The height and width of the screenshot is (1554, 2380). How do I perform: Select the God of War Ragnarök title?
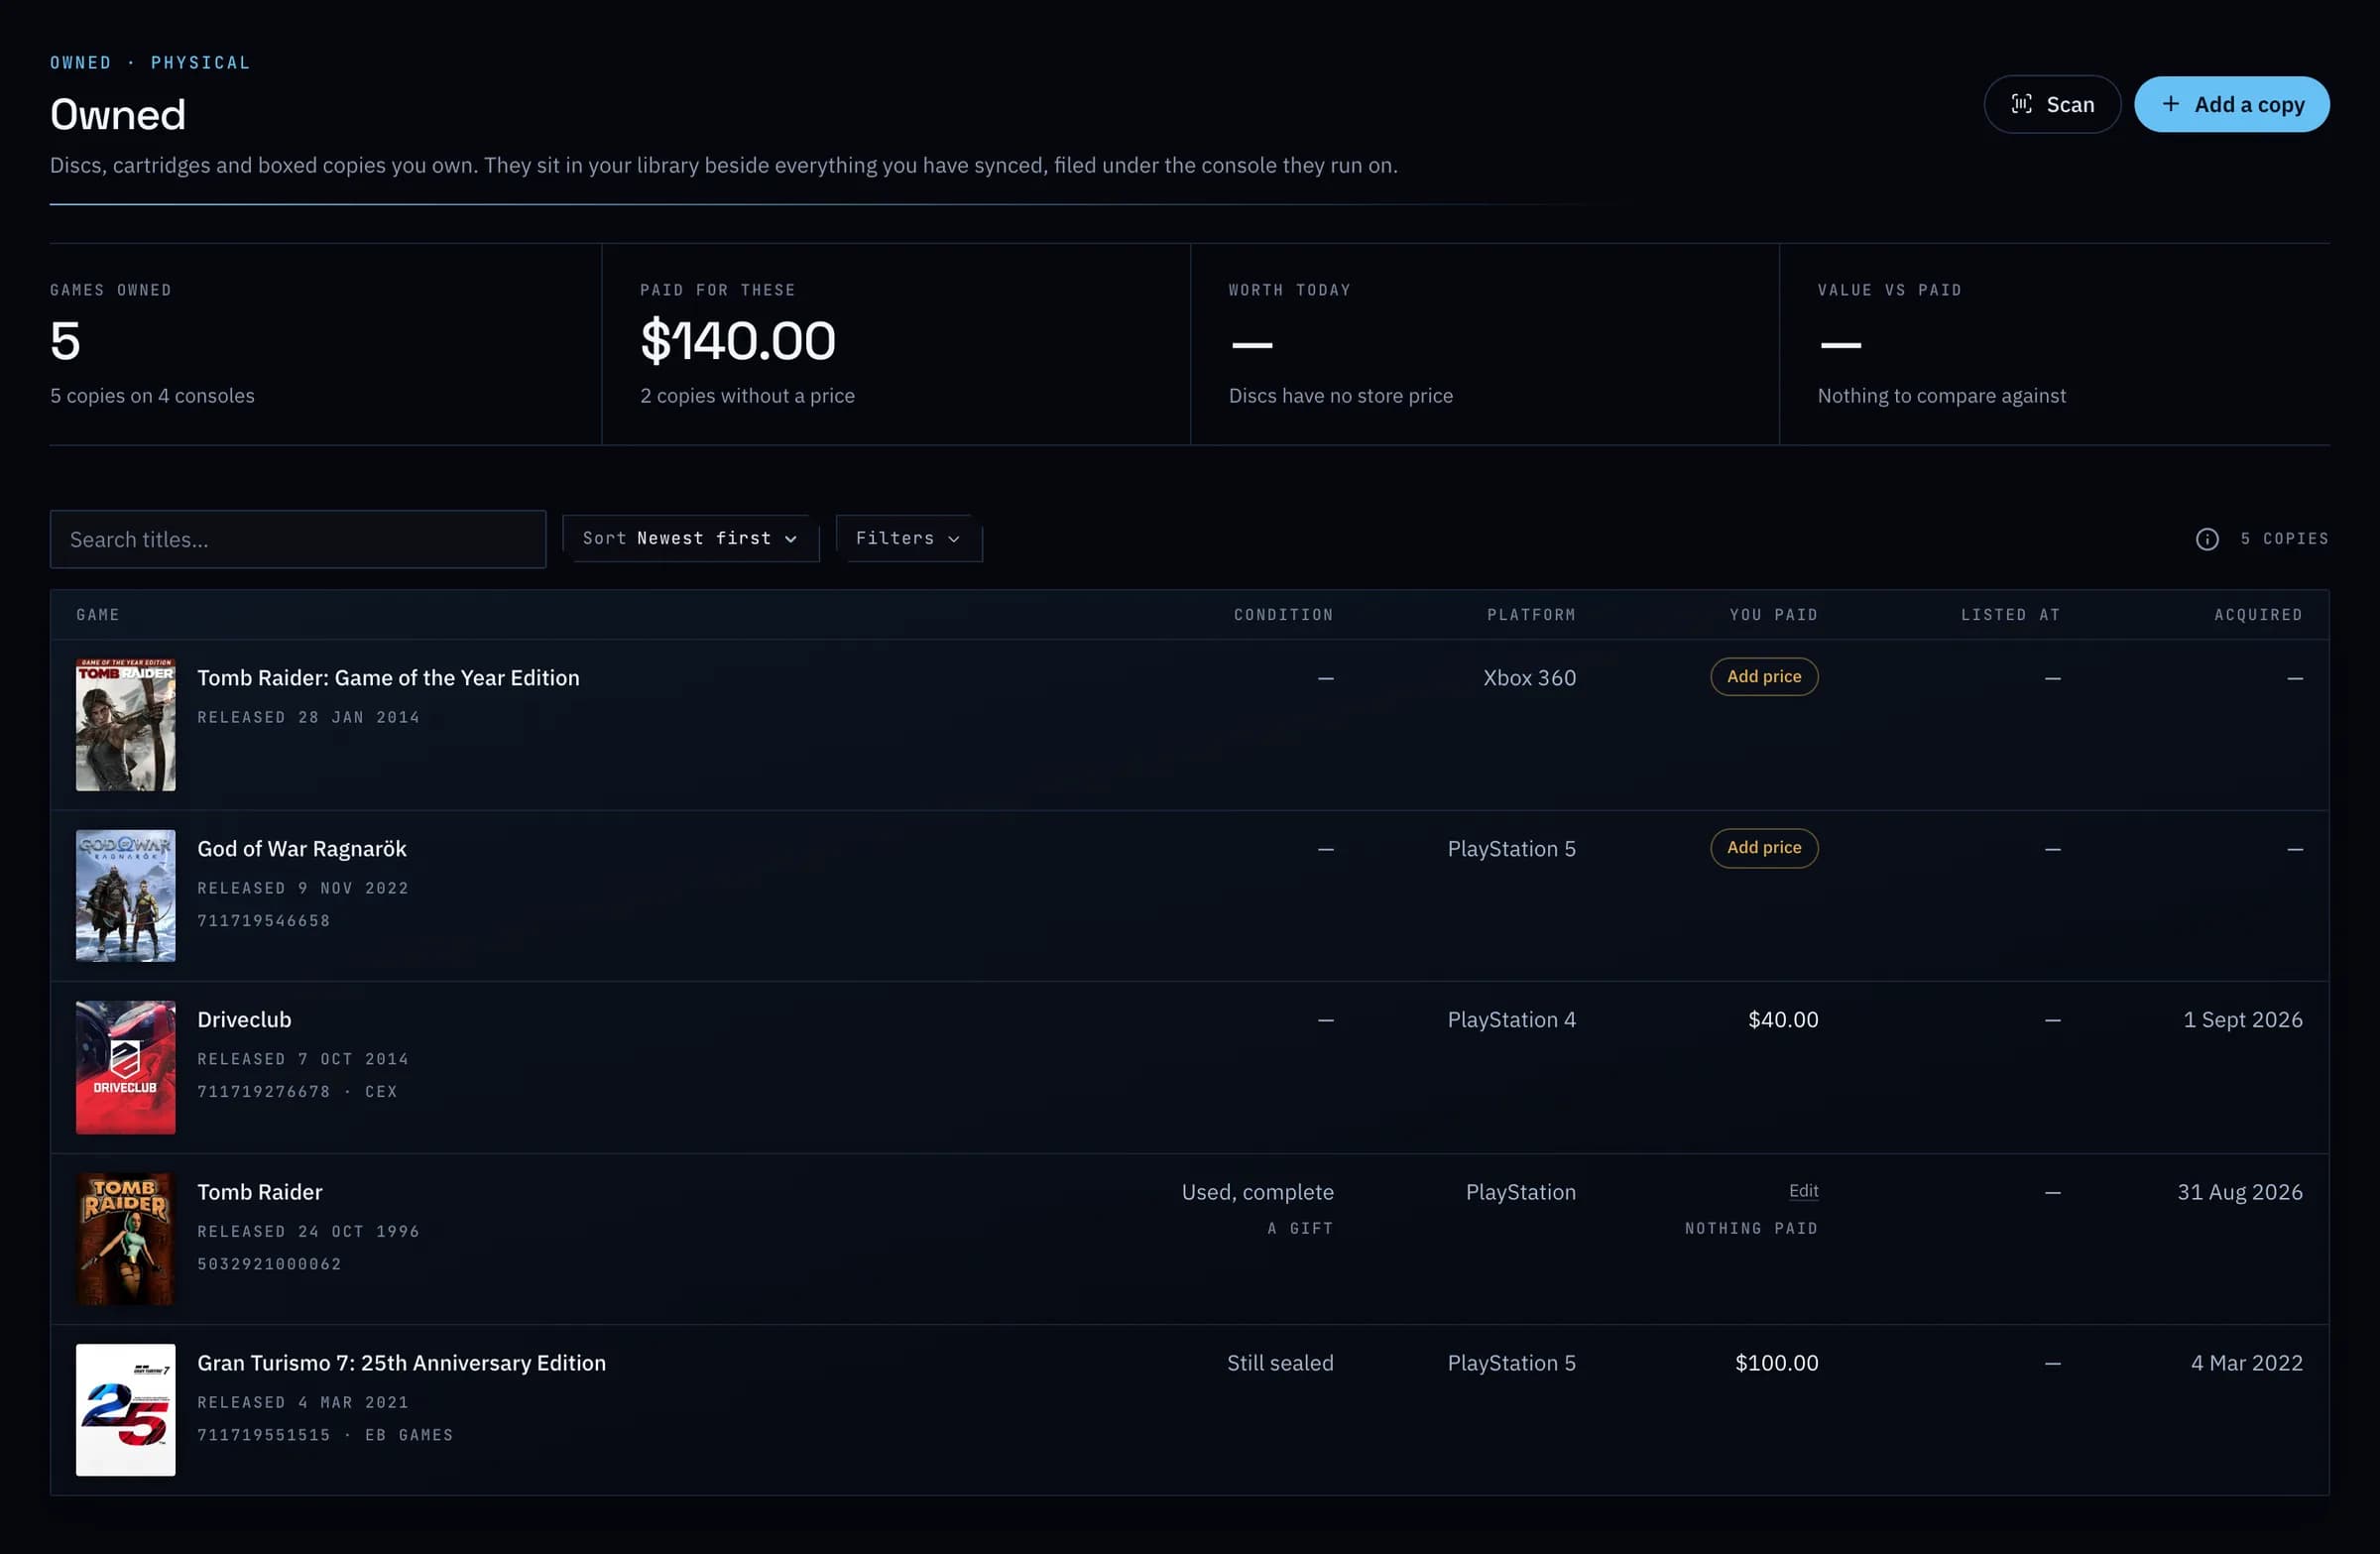tap(301, 849)
